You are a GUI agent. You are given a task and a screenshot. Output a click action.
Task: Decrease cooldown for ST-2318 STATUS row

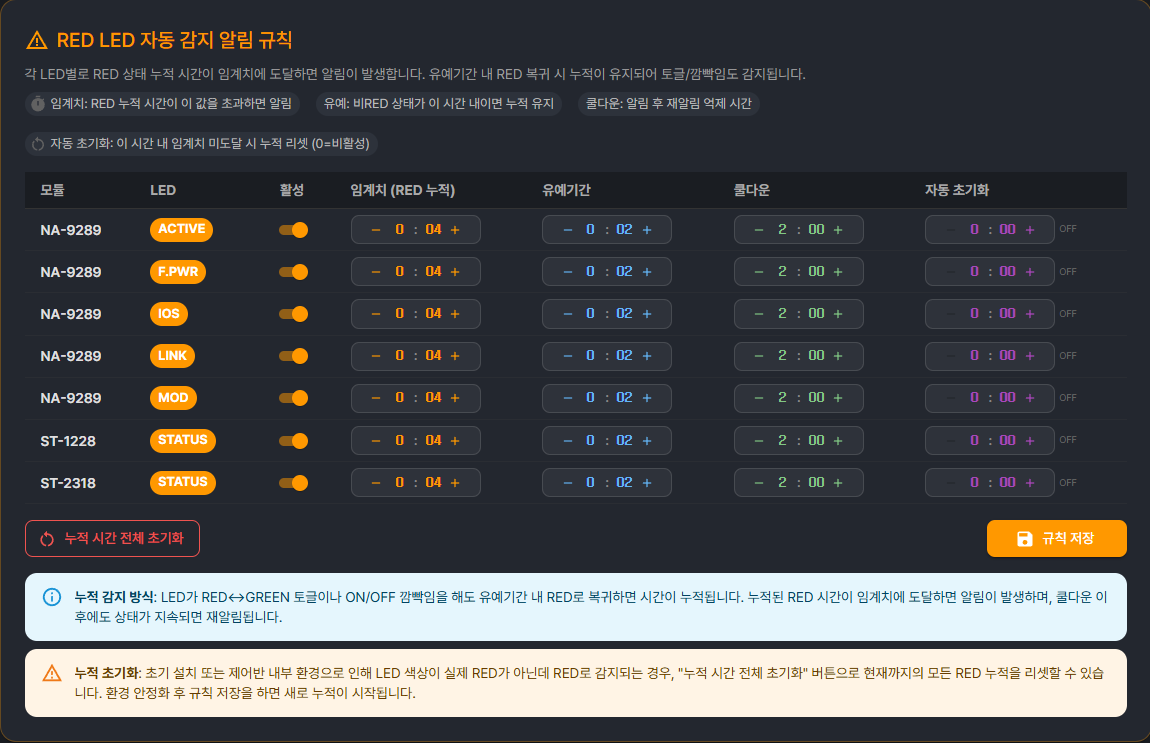759,483
